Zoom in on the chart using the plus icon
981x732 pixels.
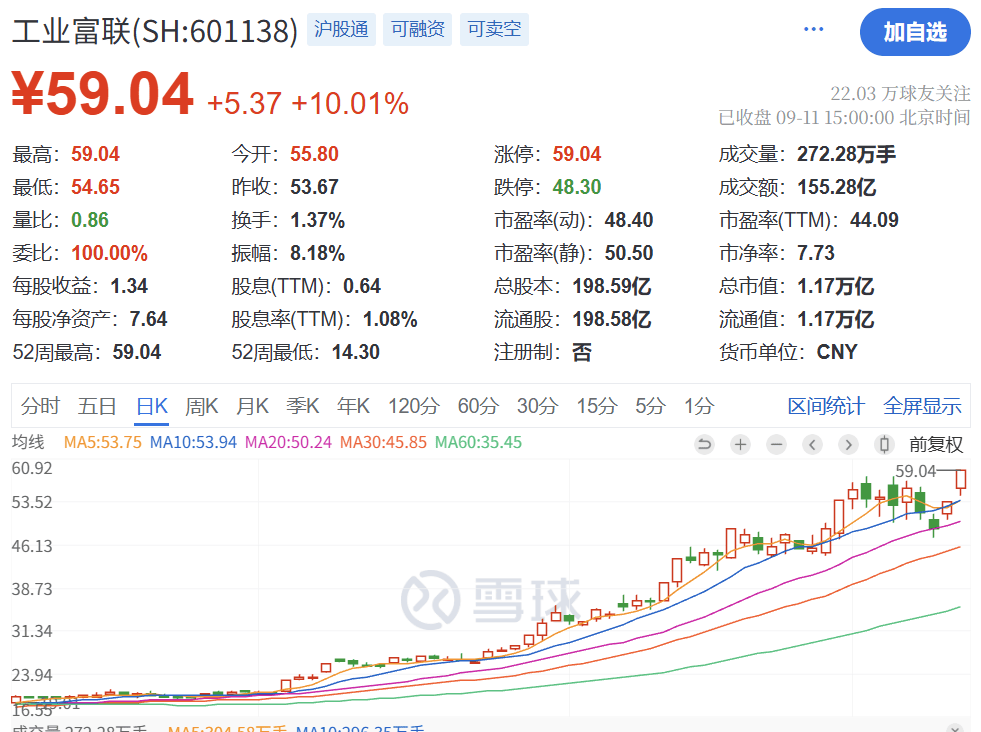(740, 443)
